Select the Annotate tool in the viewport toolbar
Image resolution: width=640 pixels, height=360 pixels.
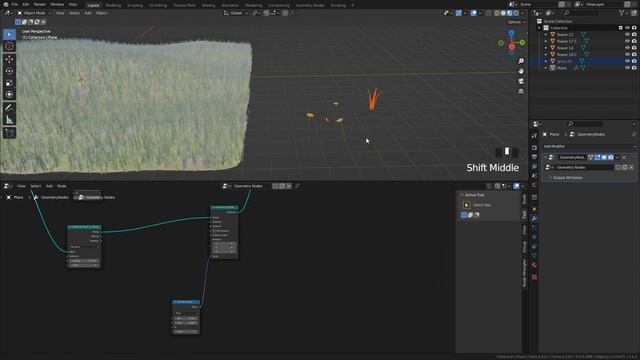(x=9, y=108)
